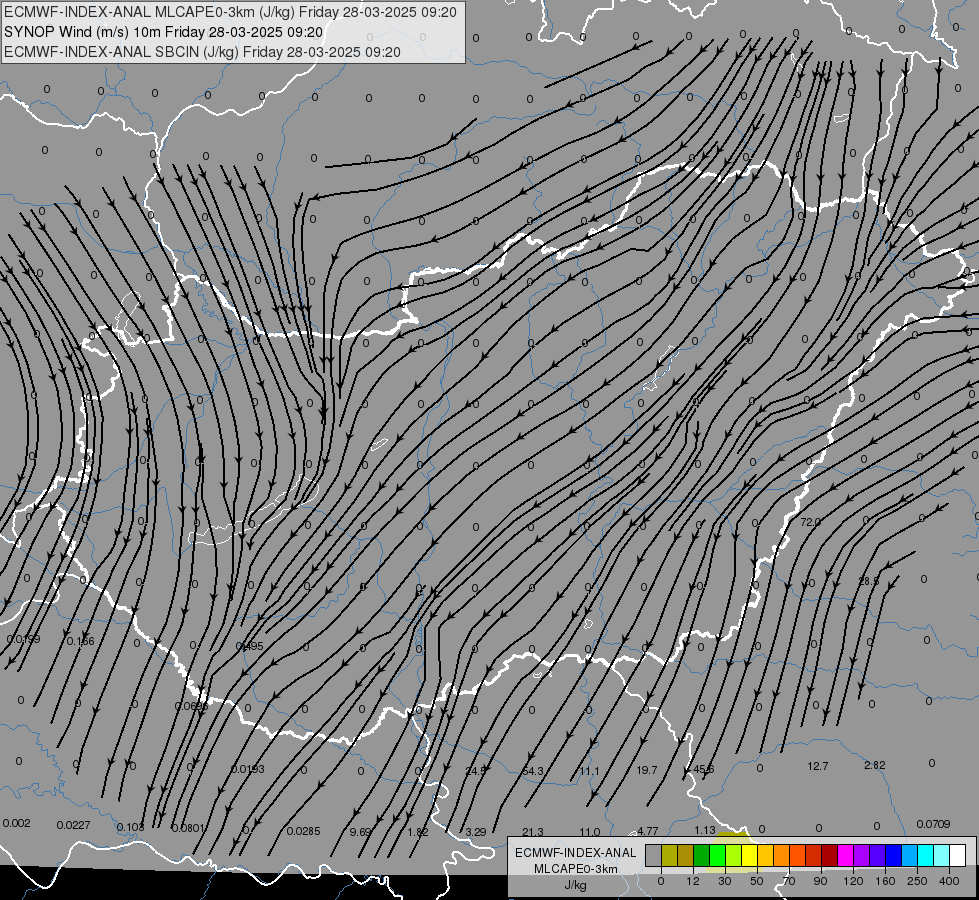Select the pure yellow legend swatch
Screen dimensions: 979x900
(x=749, y=856)
